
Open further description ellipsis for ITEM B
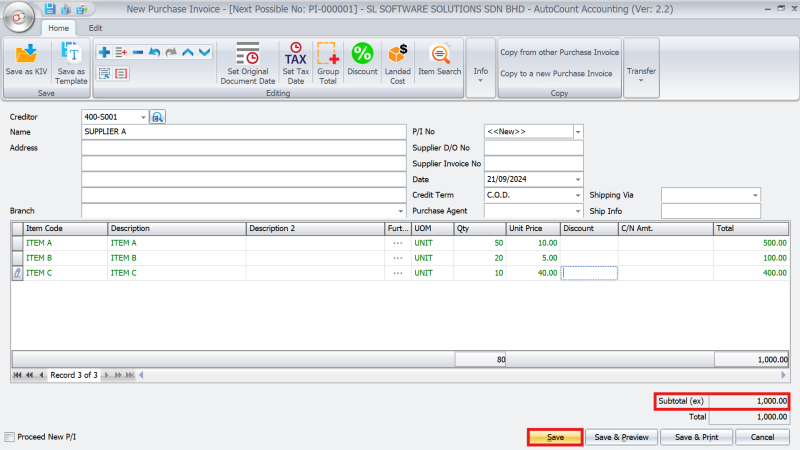397,258
